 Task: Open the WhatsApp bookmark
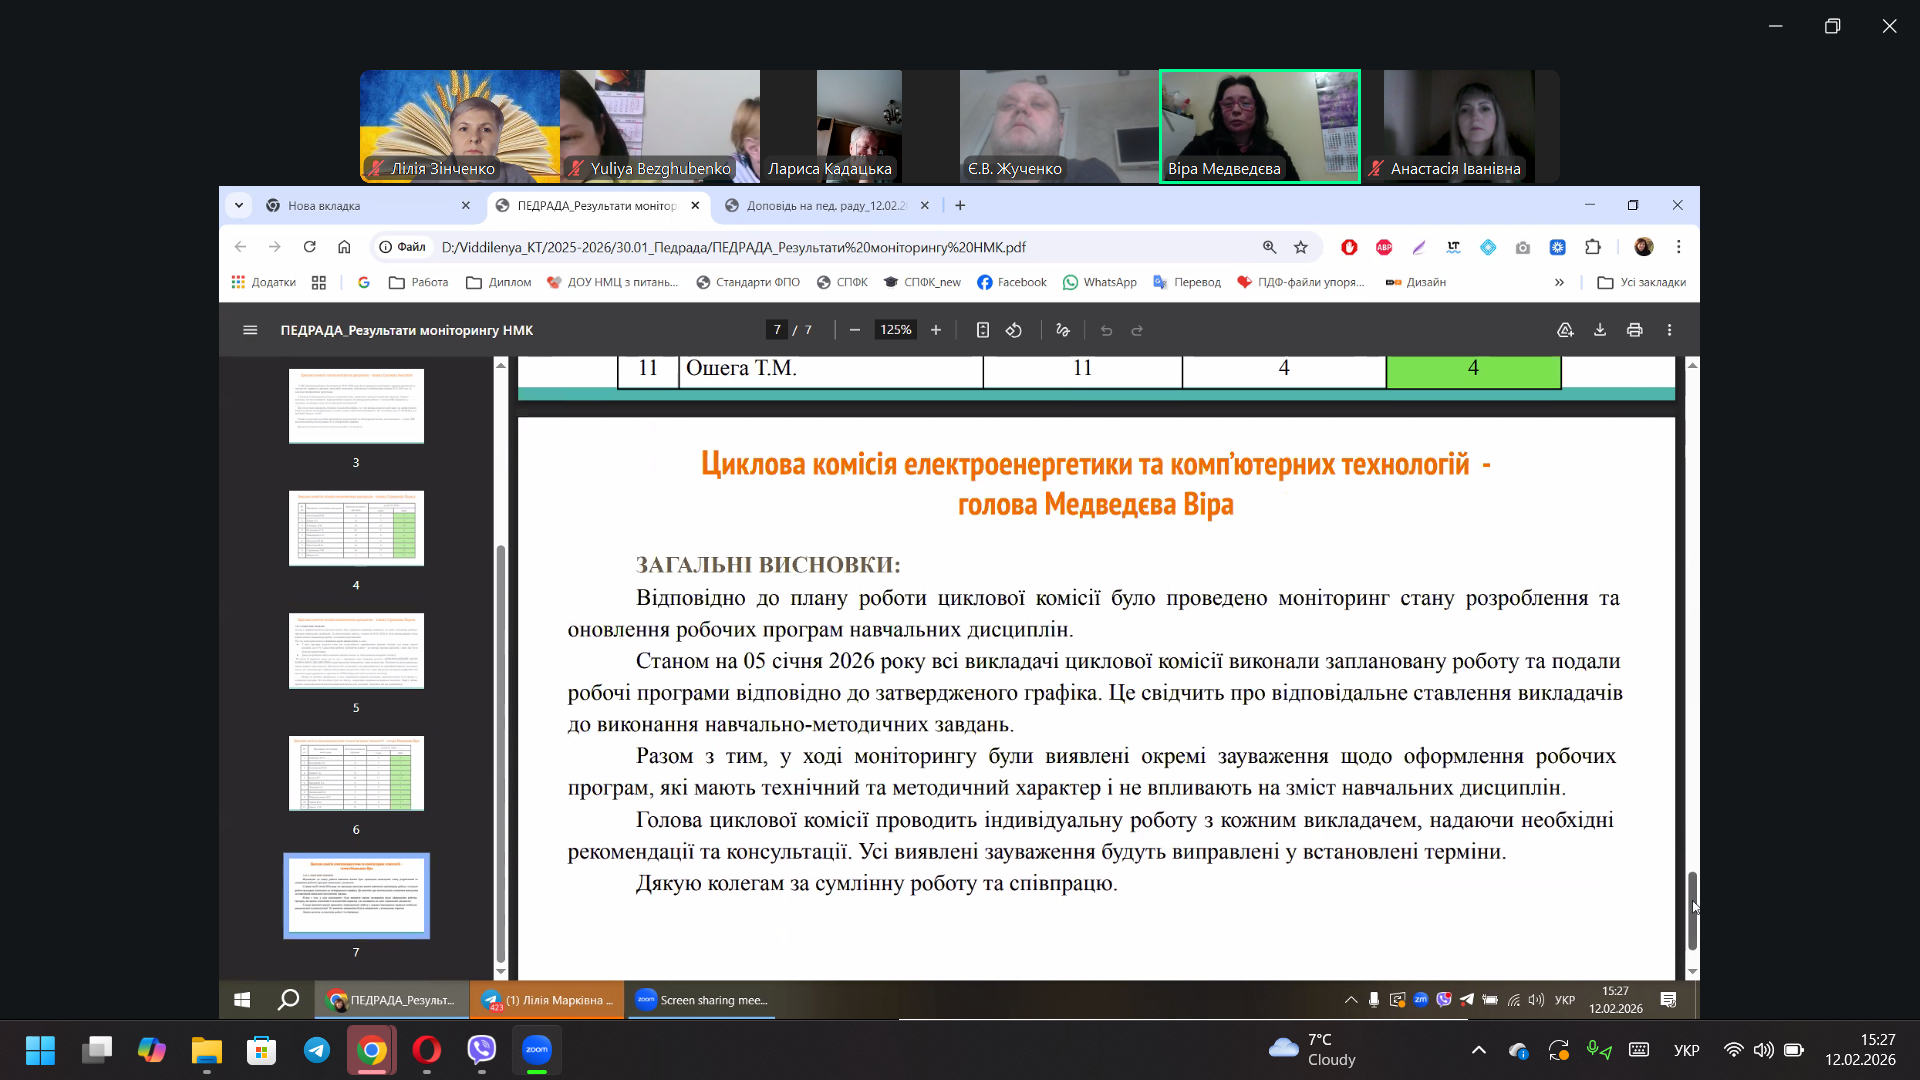(1100, 282)
